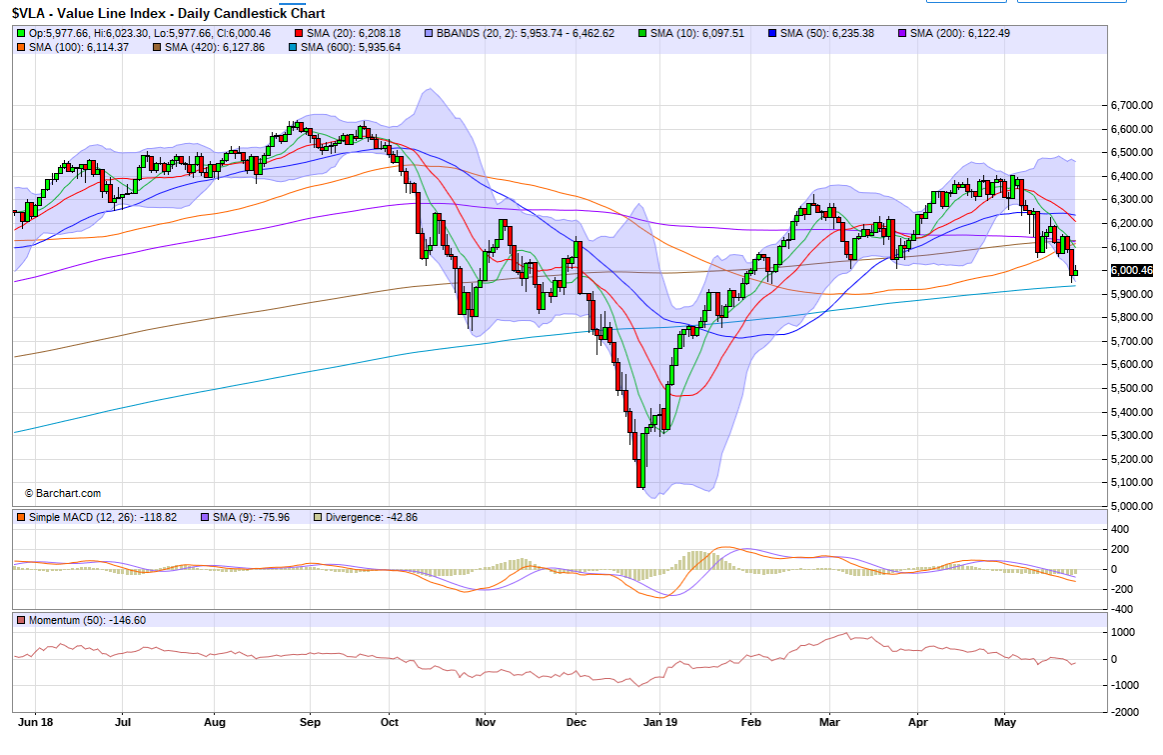Click the Jan 19 axis label
Screen dimensions: 1163x755
tap(662, 720)
